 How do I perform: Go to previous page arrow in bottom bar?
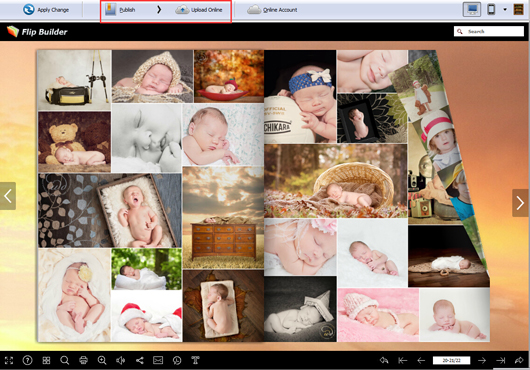point(421,361)
